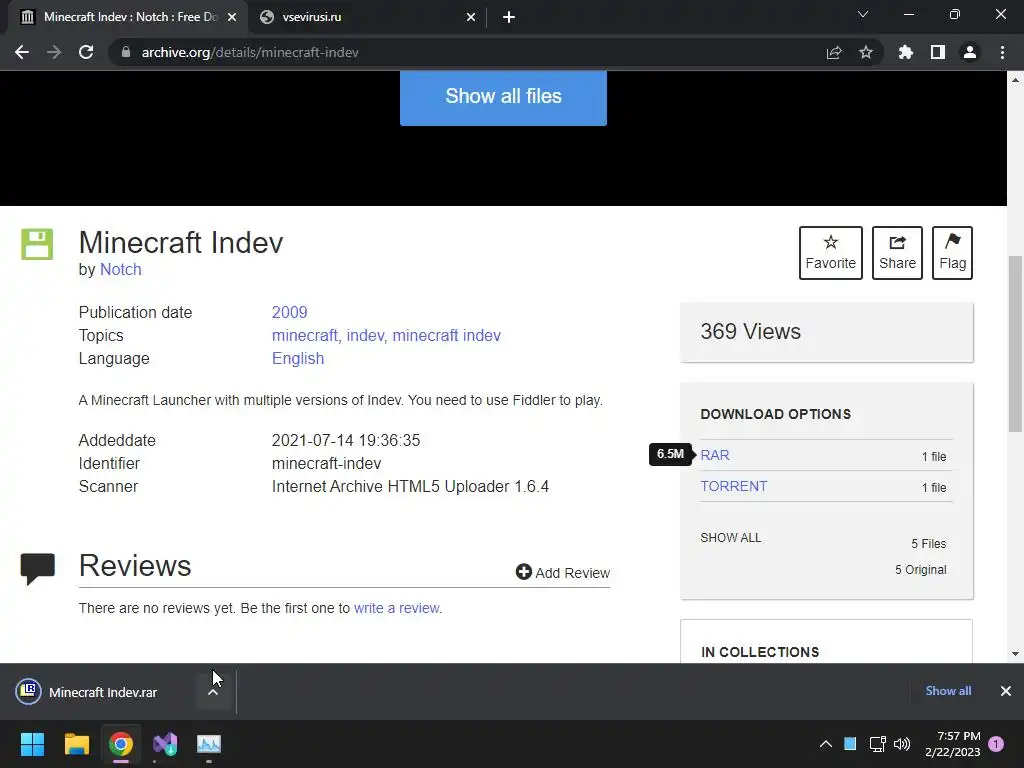Image resolution: width=1024 pixels, height=768 pixels.
Task: Download the TORRENT file option
Action: [x=734, y=486]
